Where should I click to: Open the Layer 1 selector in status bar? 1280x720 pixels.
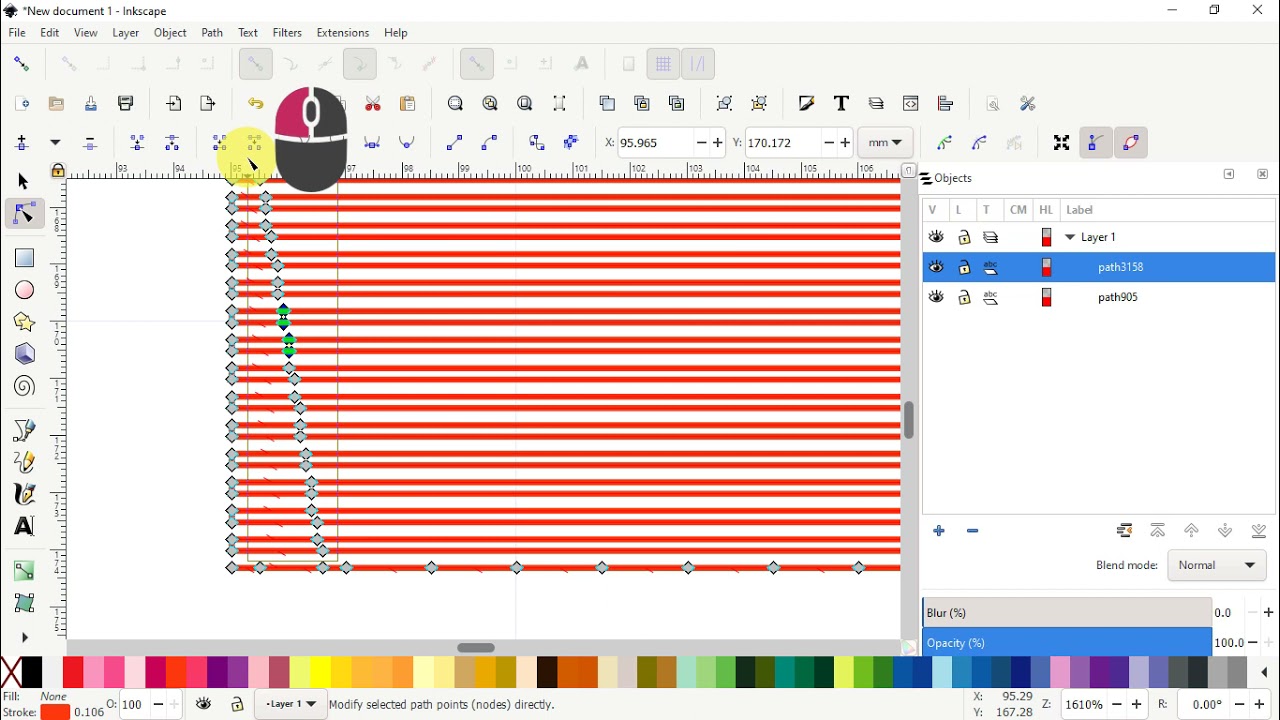click(291, 706)
